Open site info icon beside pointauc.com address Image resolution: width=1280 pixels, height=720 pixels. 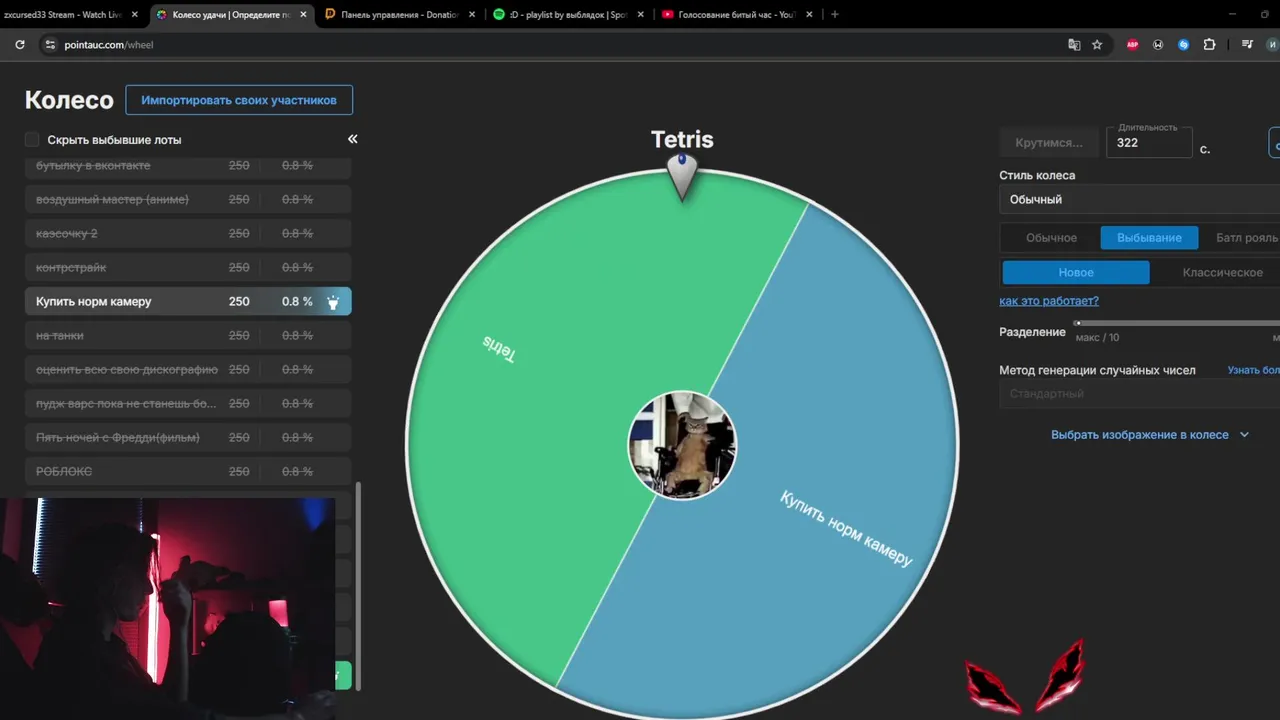pos(50,44)
